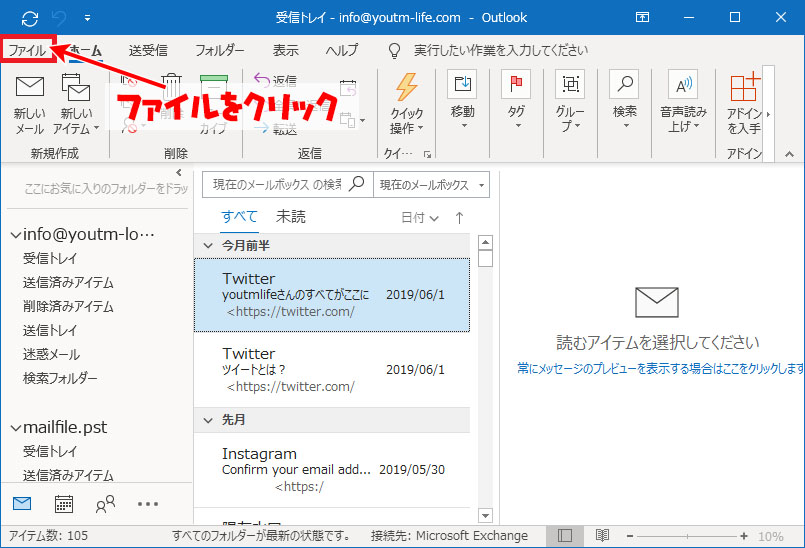Open more navigation options ellipsis
The height and width of the screenshot is (548, 805).
pyautogui.click(x=148, y=504)
